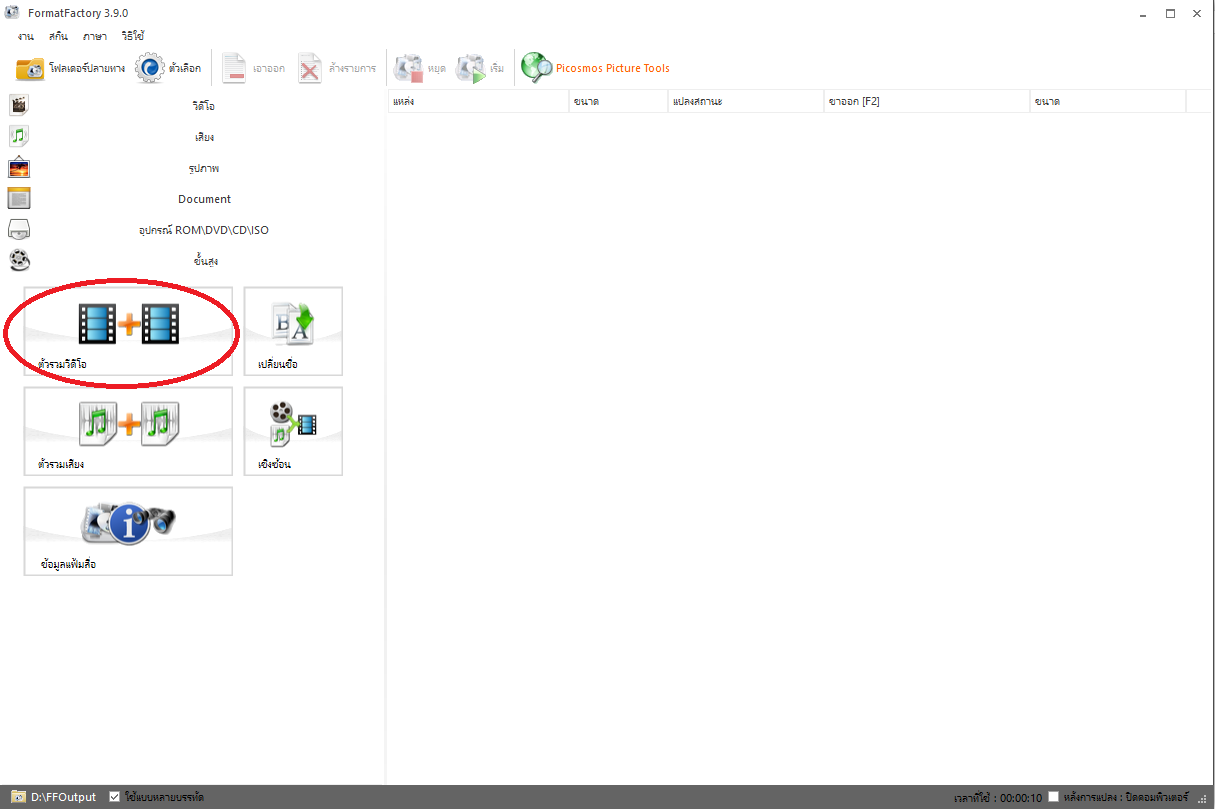Screen dimensions: 1215x809
Task: Click the Video Joiner film strips icon
Action: [x=129, y=324]
